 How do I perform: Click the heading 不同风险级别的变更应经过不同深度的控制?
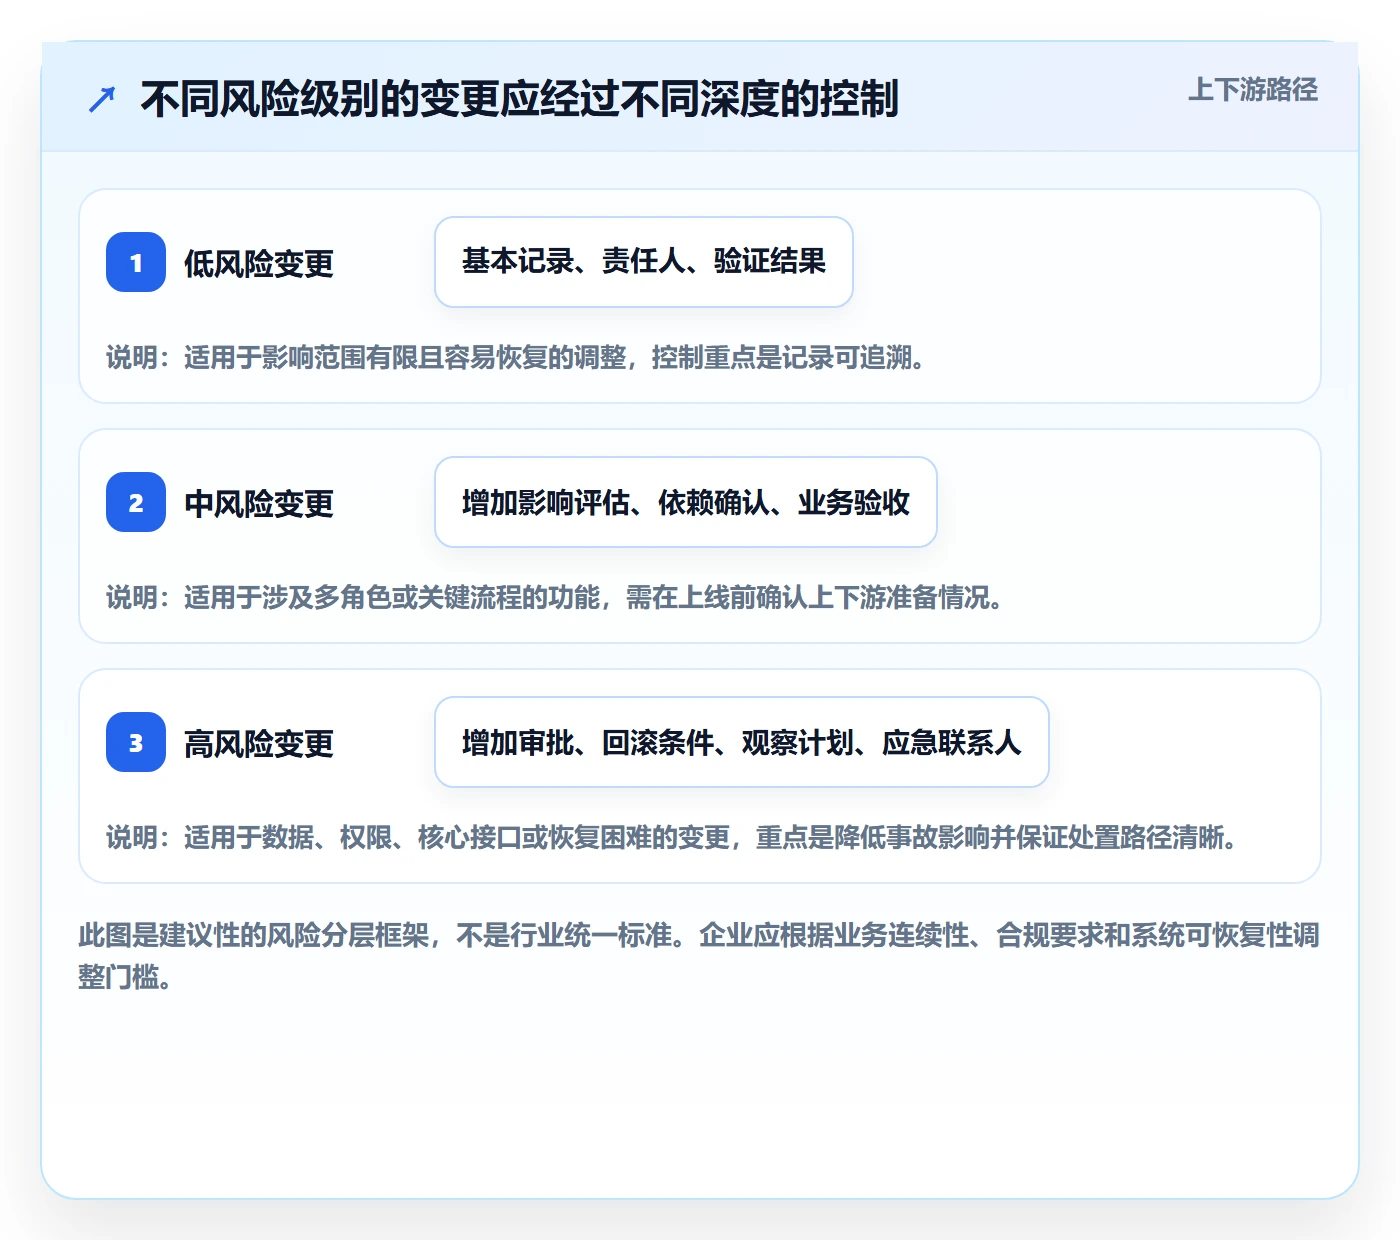519,99
